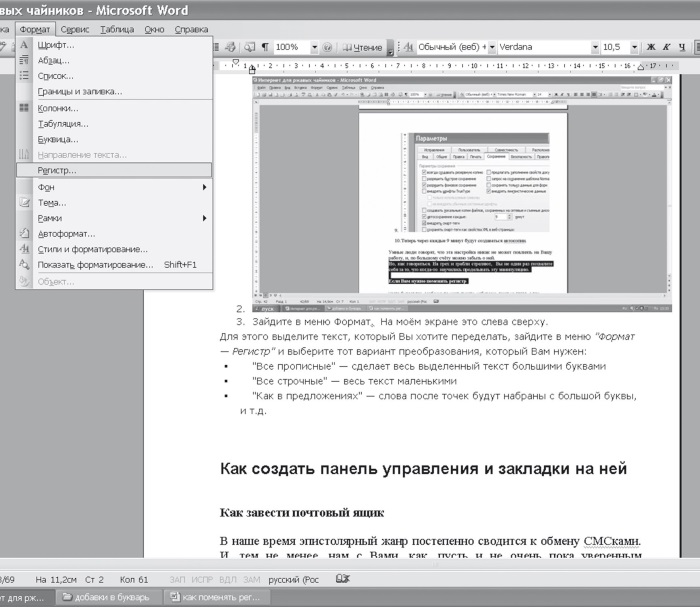The width and height of the screenshot is (700, 607).
Task: Click the Абзац paragraph icon in menu
Action: click(x=24, y=60)
